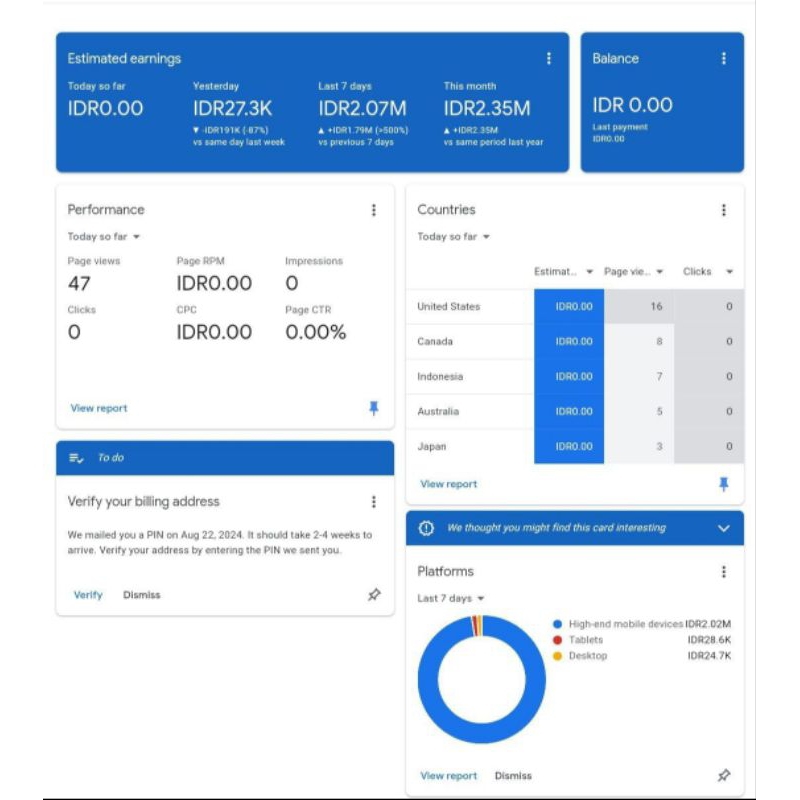Click the To do list icon
The height and width of the screenshot is (800, 800).
pyautogui.click(x=75, y=456)
